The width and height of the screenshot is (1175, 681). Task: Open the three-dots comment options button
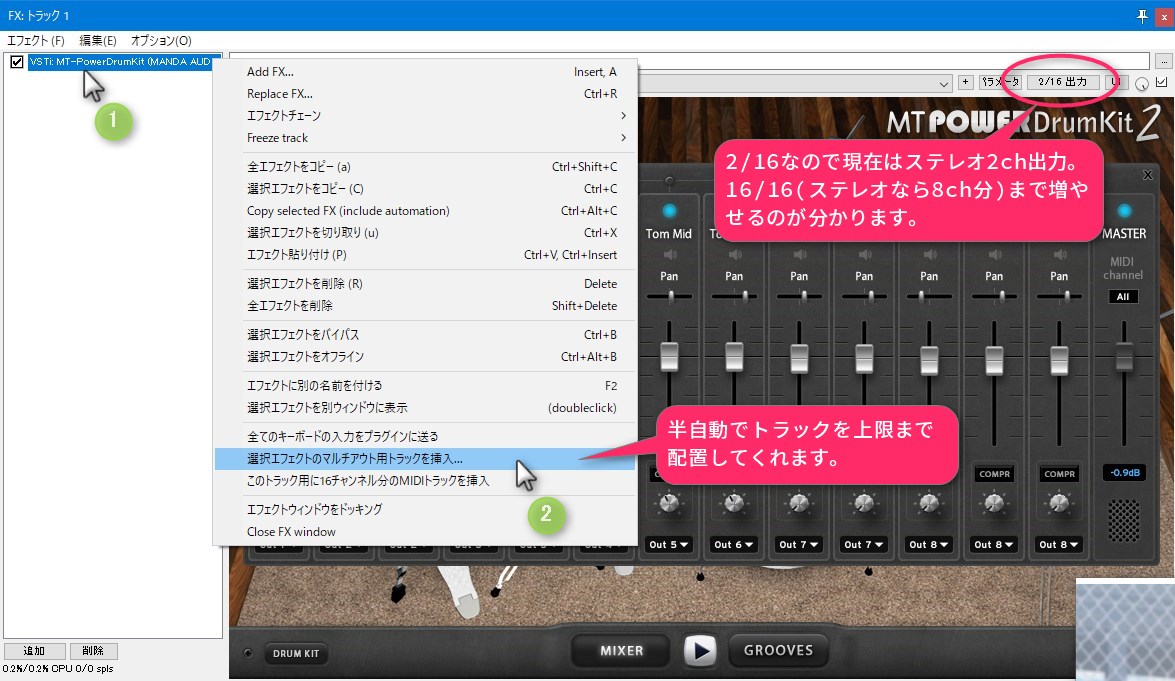[x=1163, y=61]
